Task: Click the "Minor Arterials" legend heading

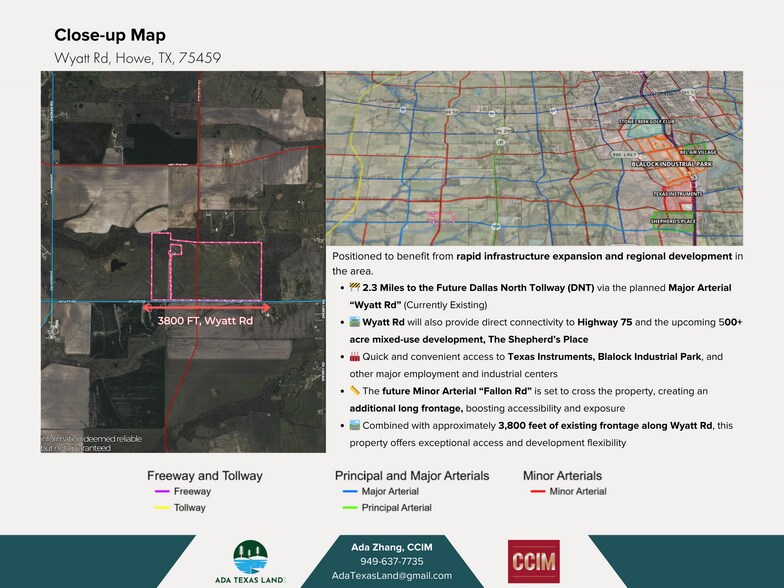Action: [562, 476]
